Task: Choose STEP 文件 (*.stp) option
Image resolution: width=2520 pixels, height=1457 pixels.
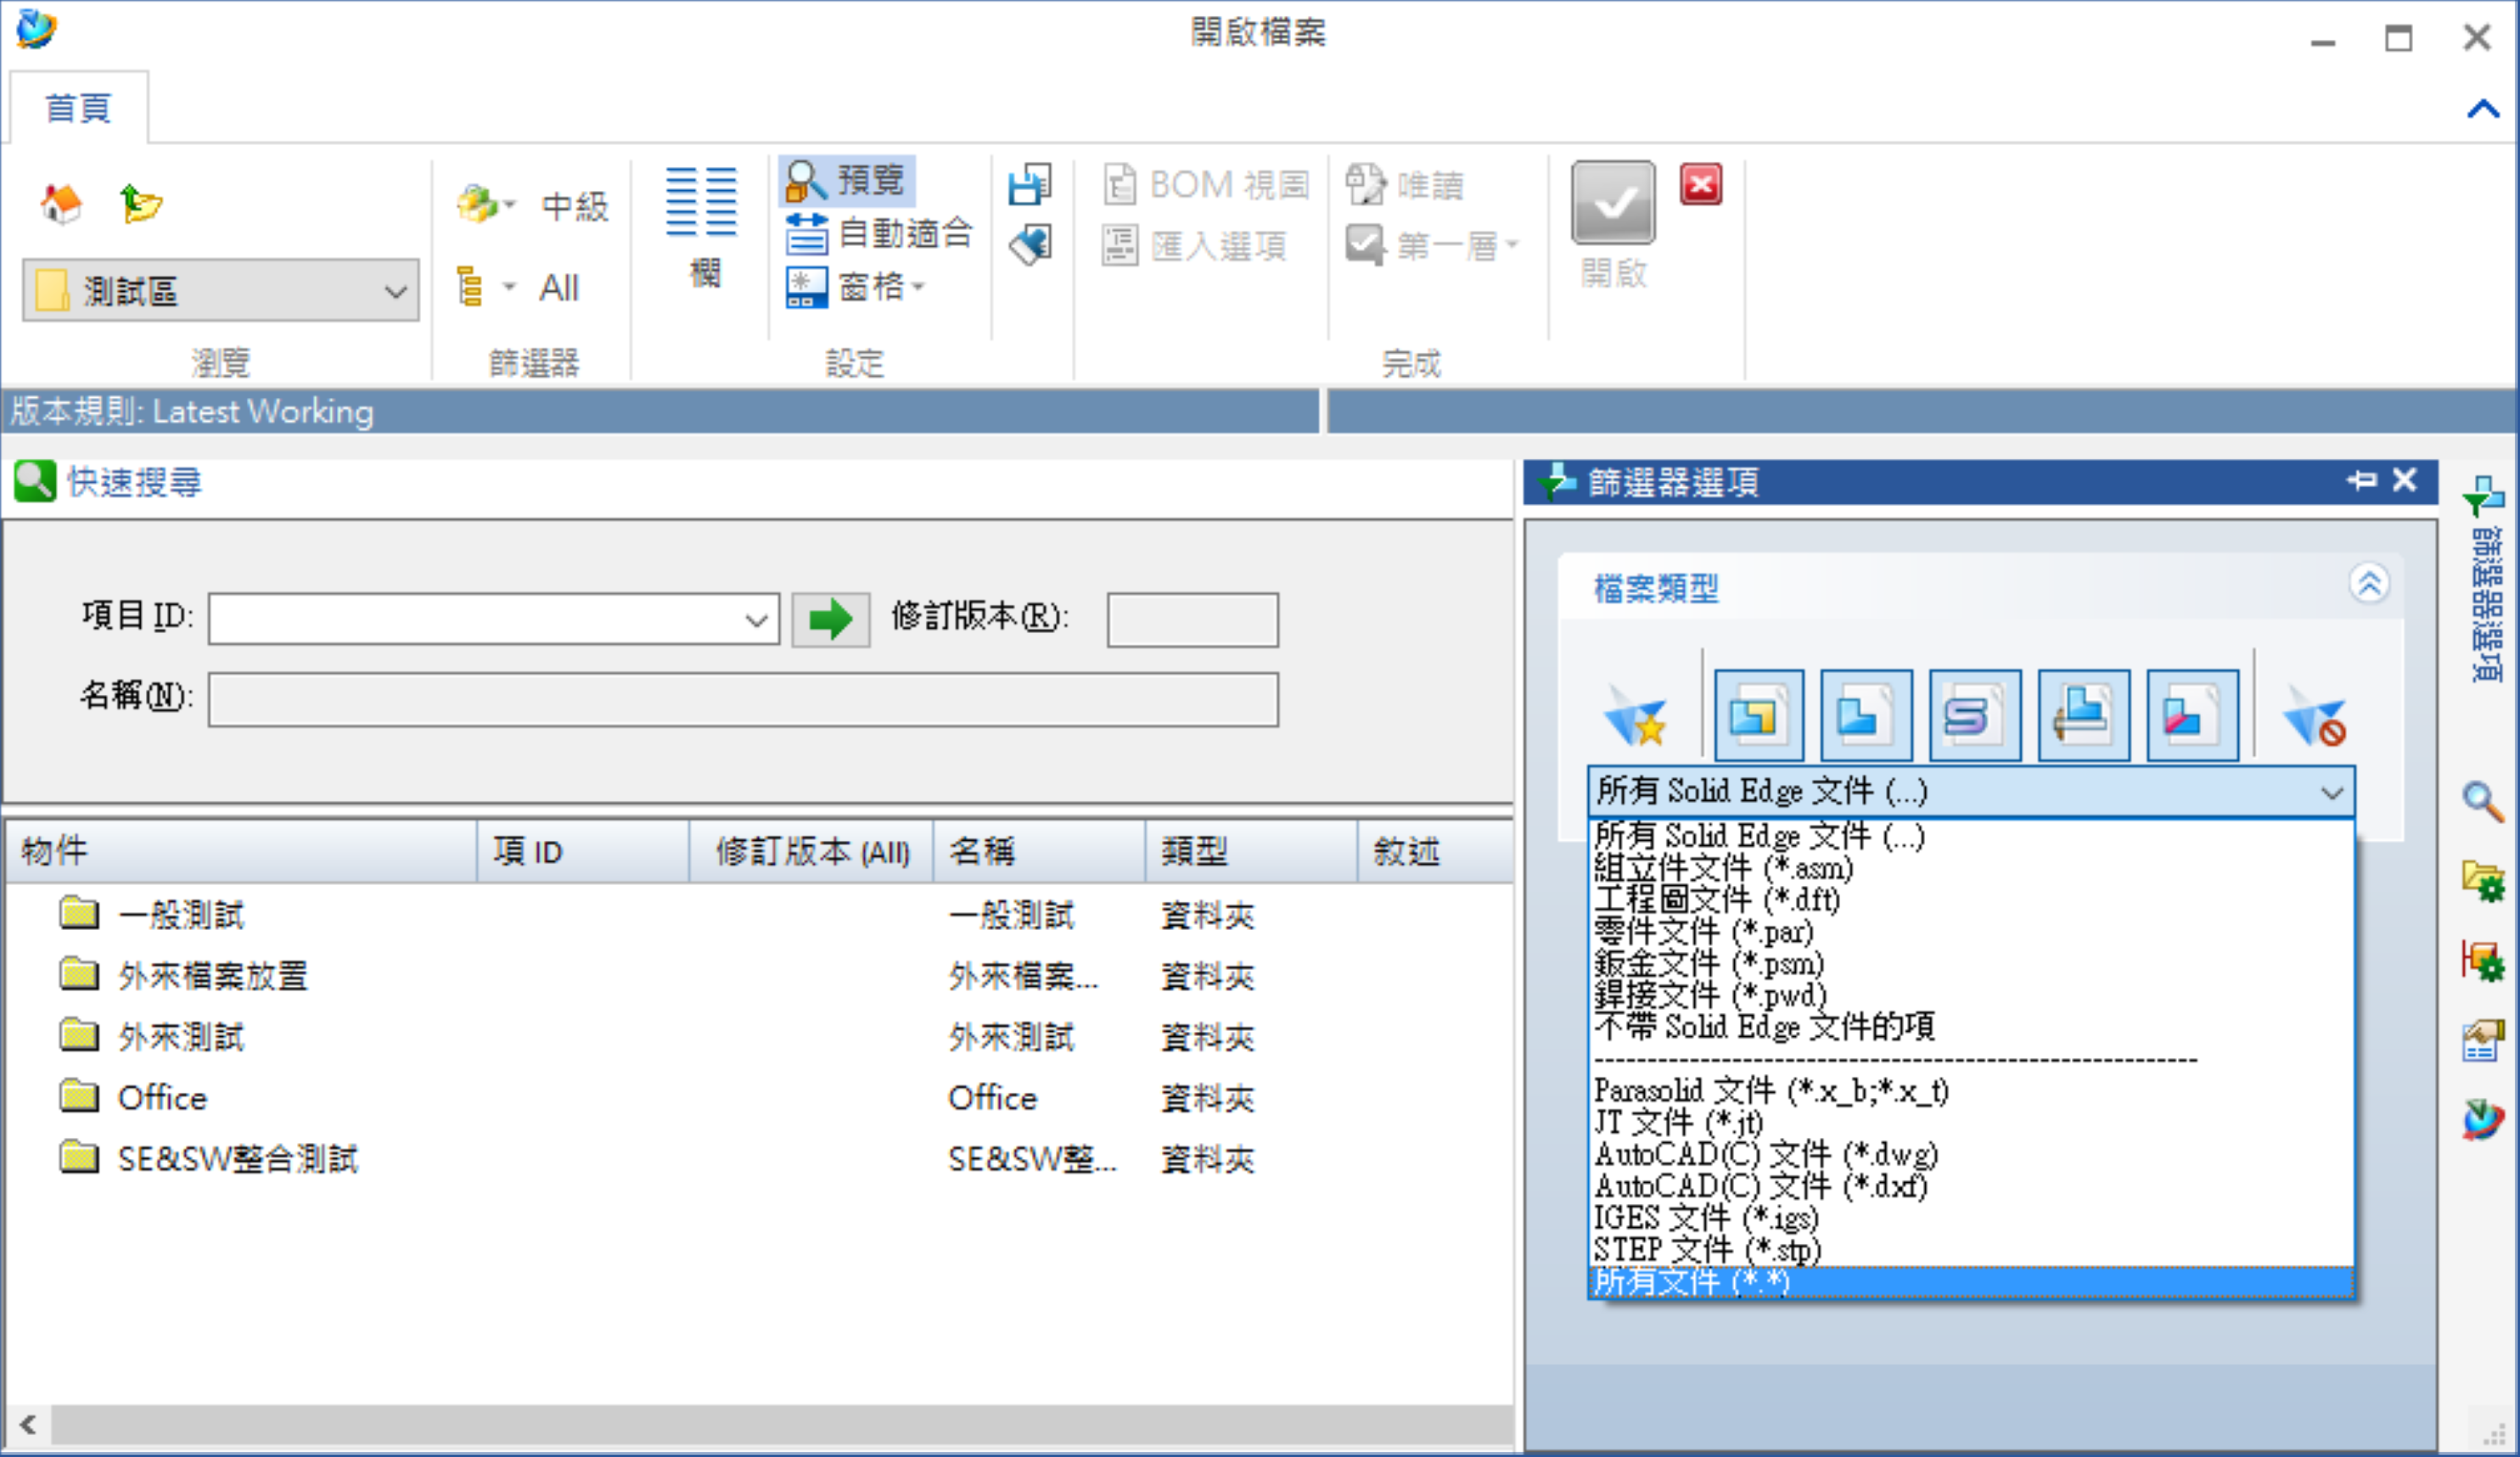Action: click(x=1971, y=1250)
